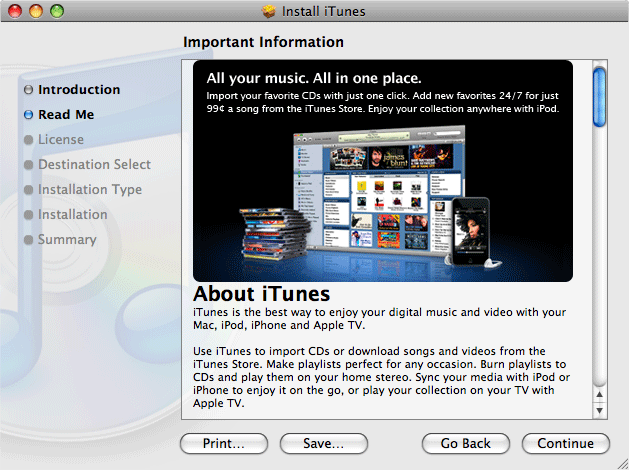The width and height of the screenshot is (629, 470).
Task: Click the Summary step label
Action: click(67, 239)
